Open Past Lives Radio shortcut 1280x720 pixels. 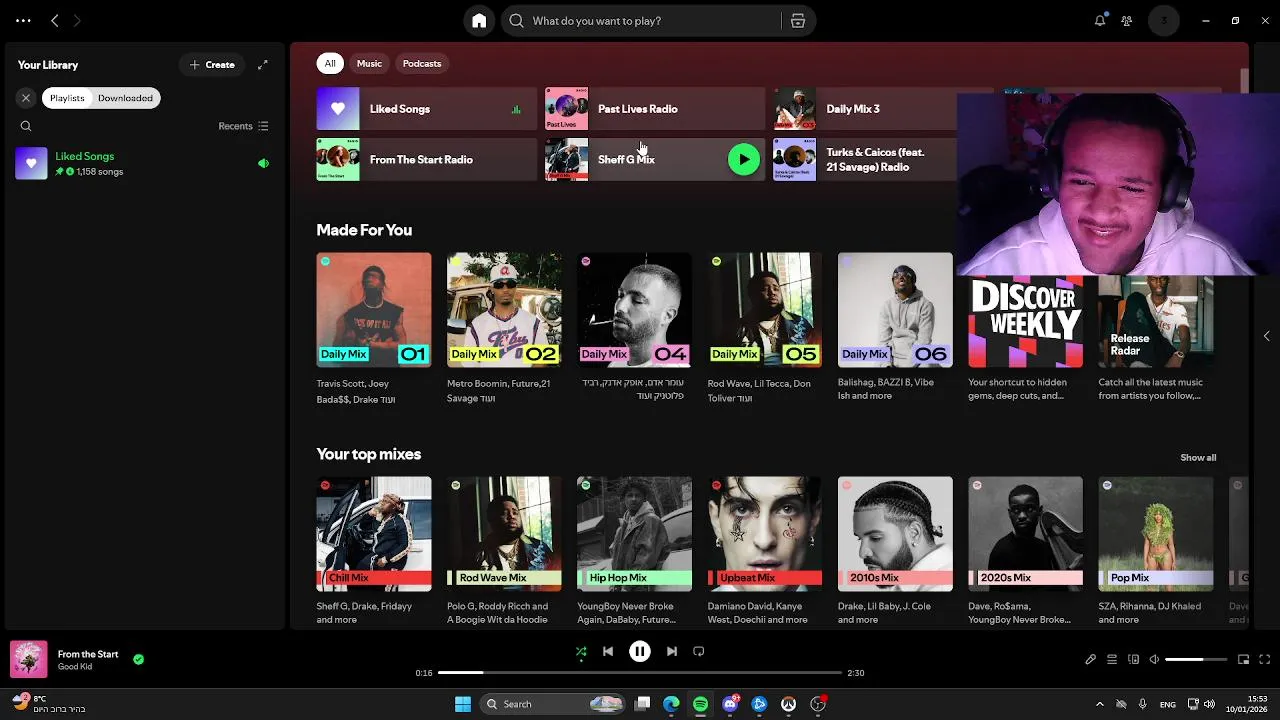click(x=653, y=109)
